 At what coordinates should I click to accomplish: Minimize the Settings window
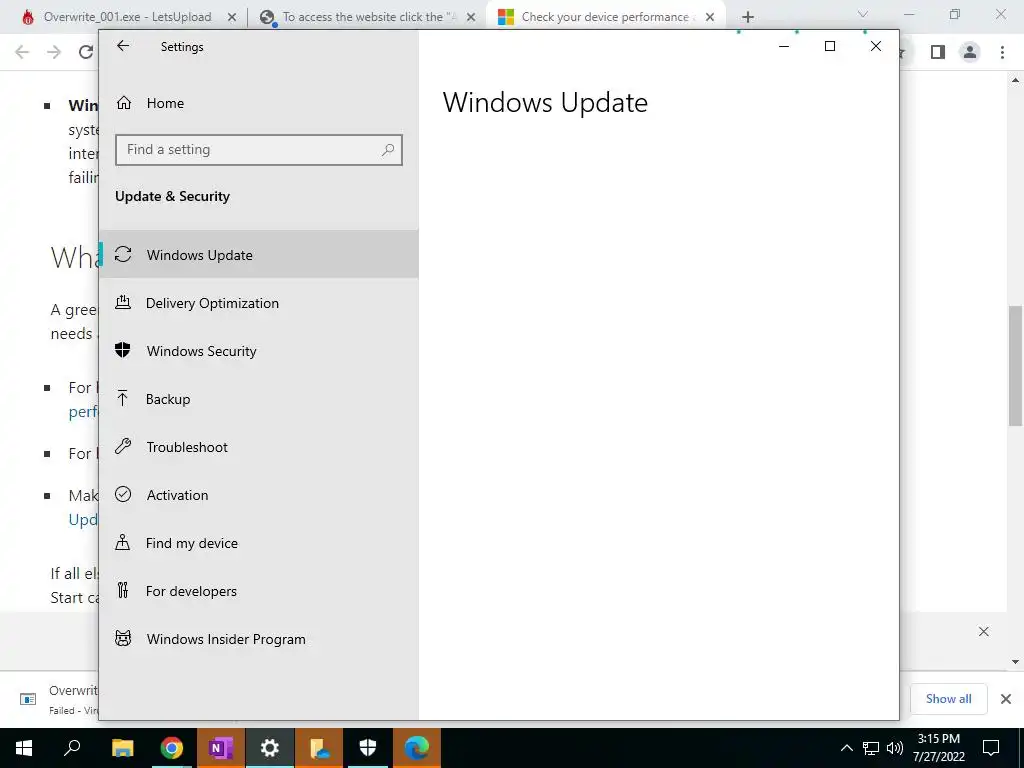[x=784, y=46]
